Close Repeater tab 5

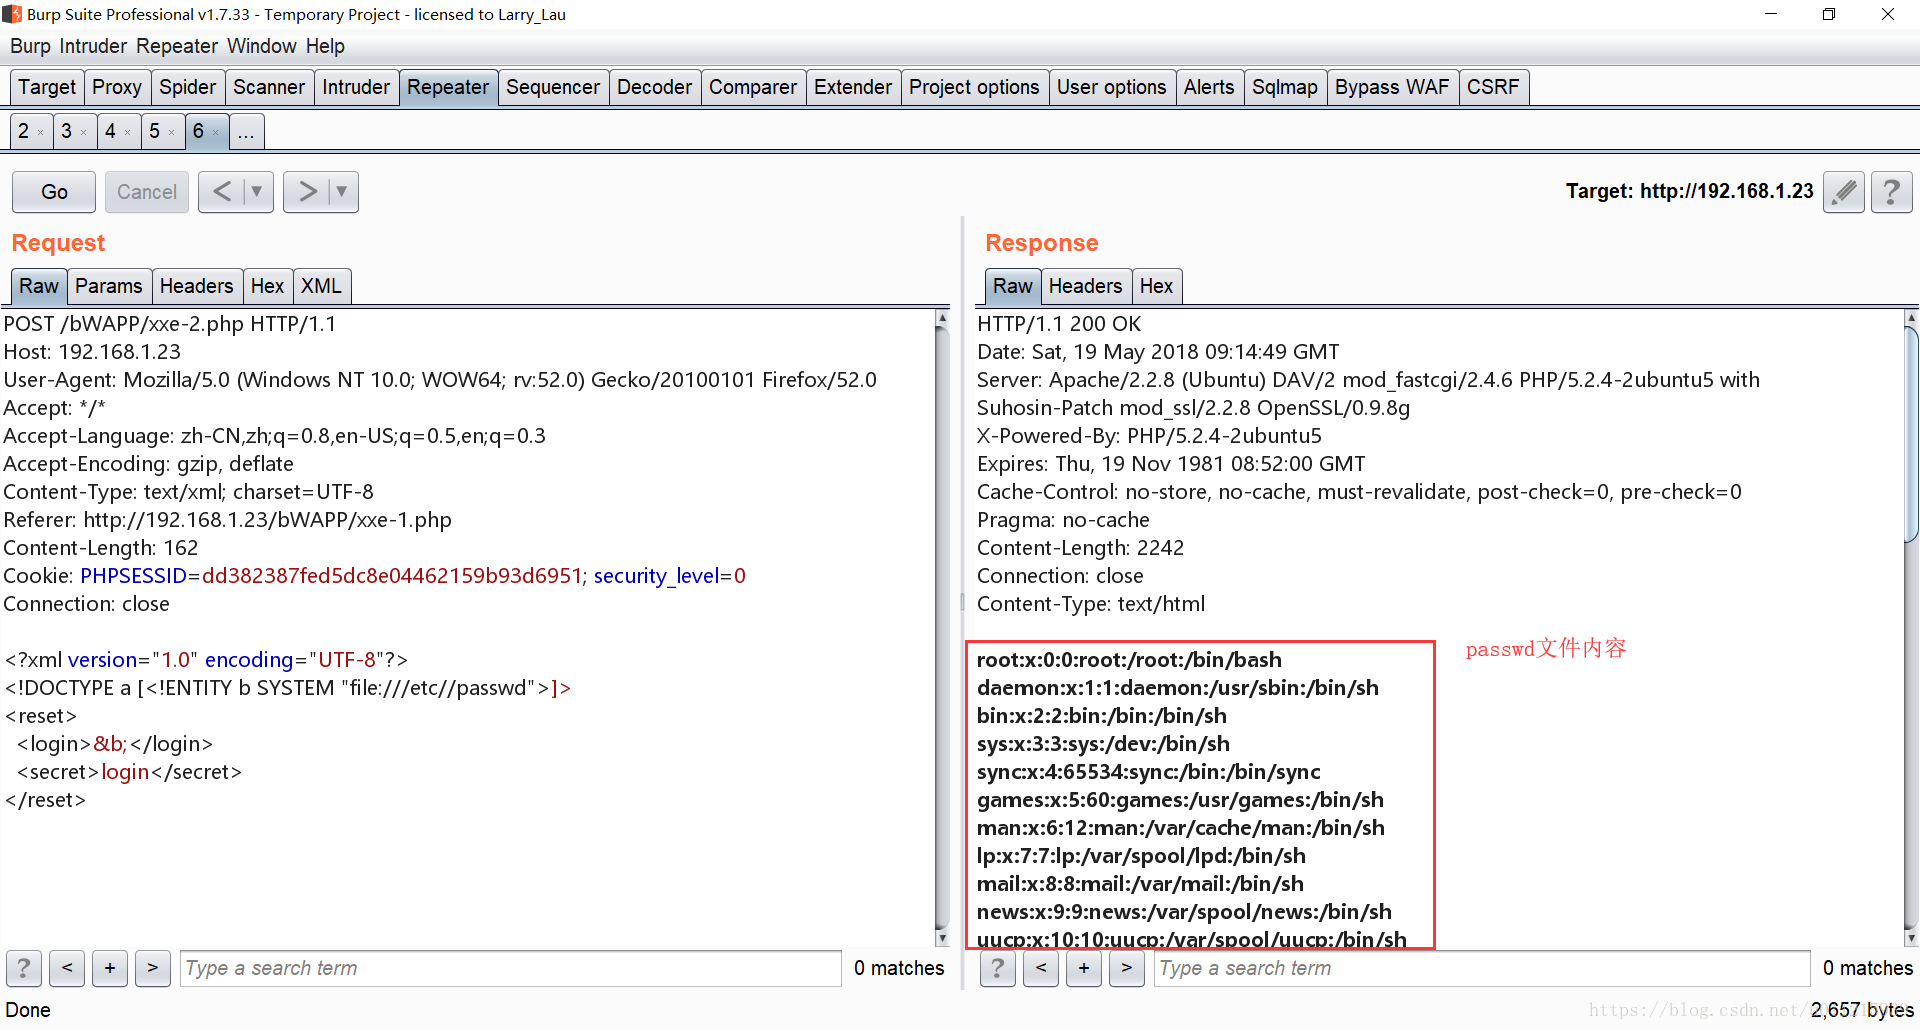point(171,133)
